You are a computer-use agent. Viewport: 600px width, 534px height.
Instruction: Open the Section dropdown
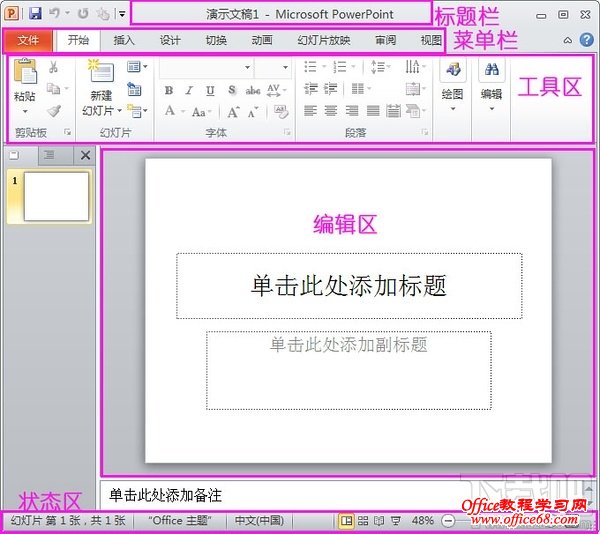[x=137, y=111]
